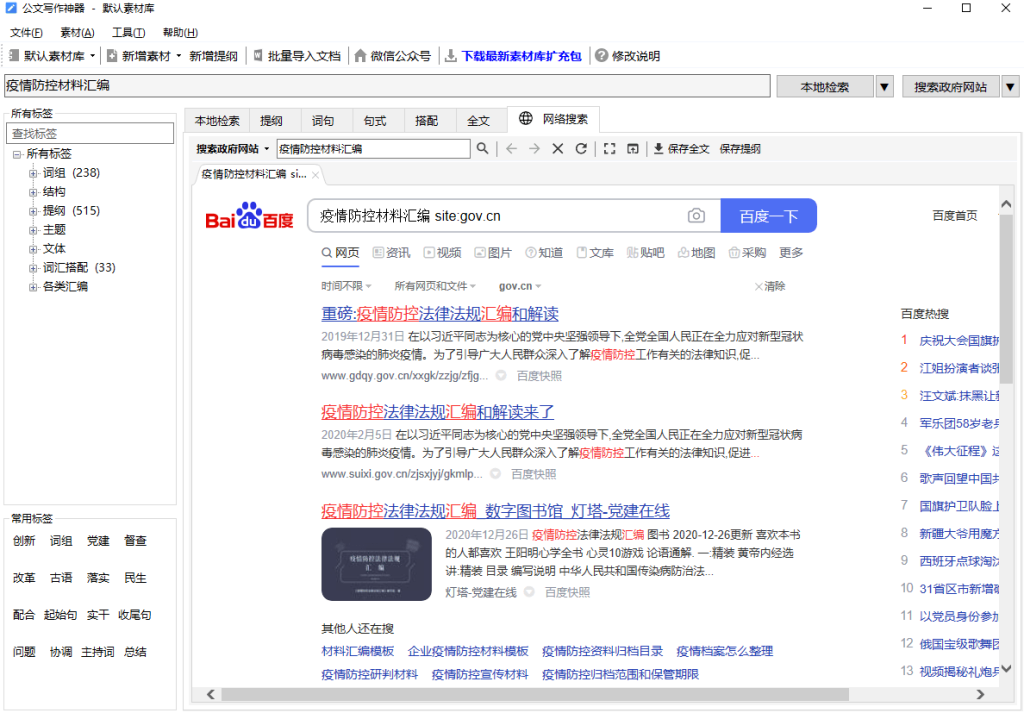The image size is (1024, 713).
Task: Go back using the browser back arrow
Action: coord(510,148)
